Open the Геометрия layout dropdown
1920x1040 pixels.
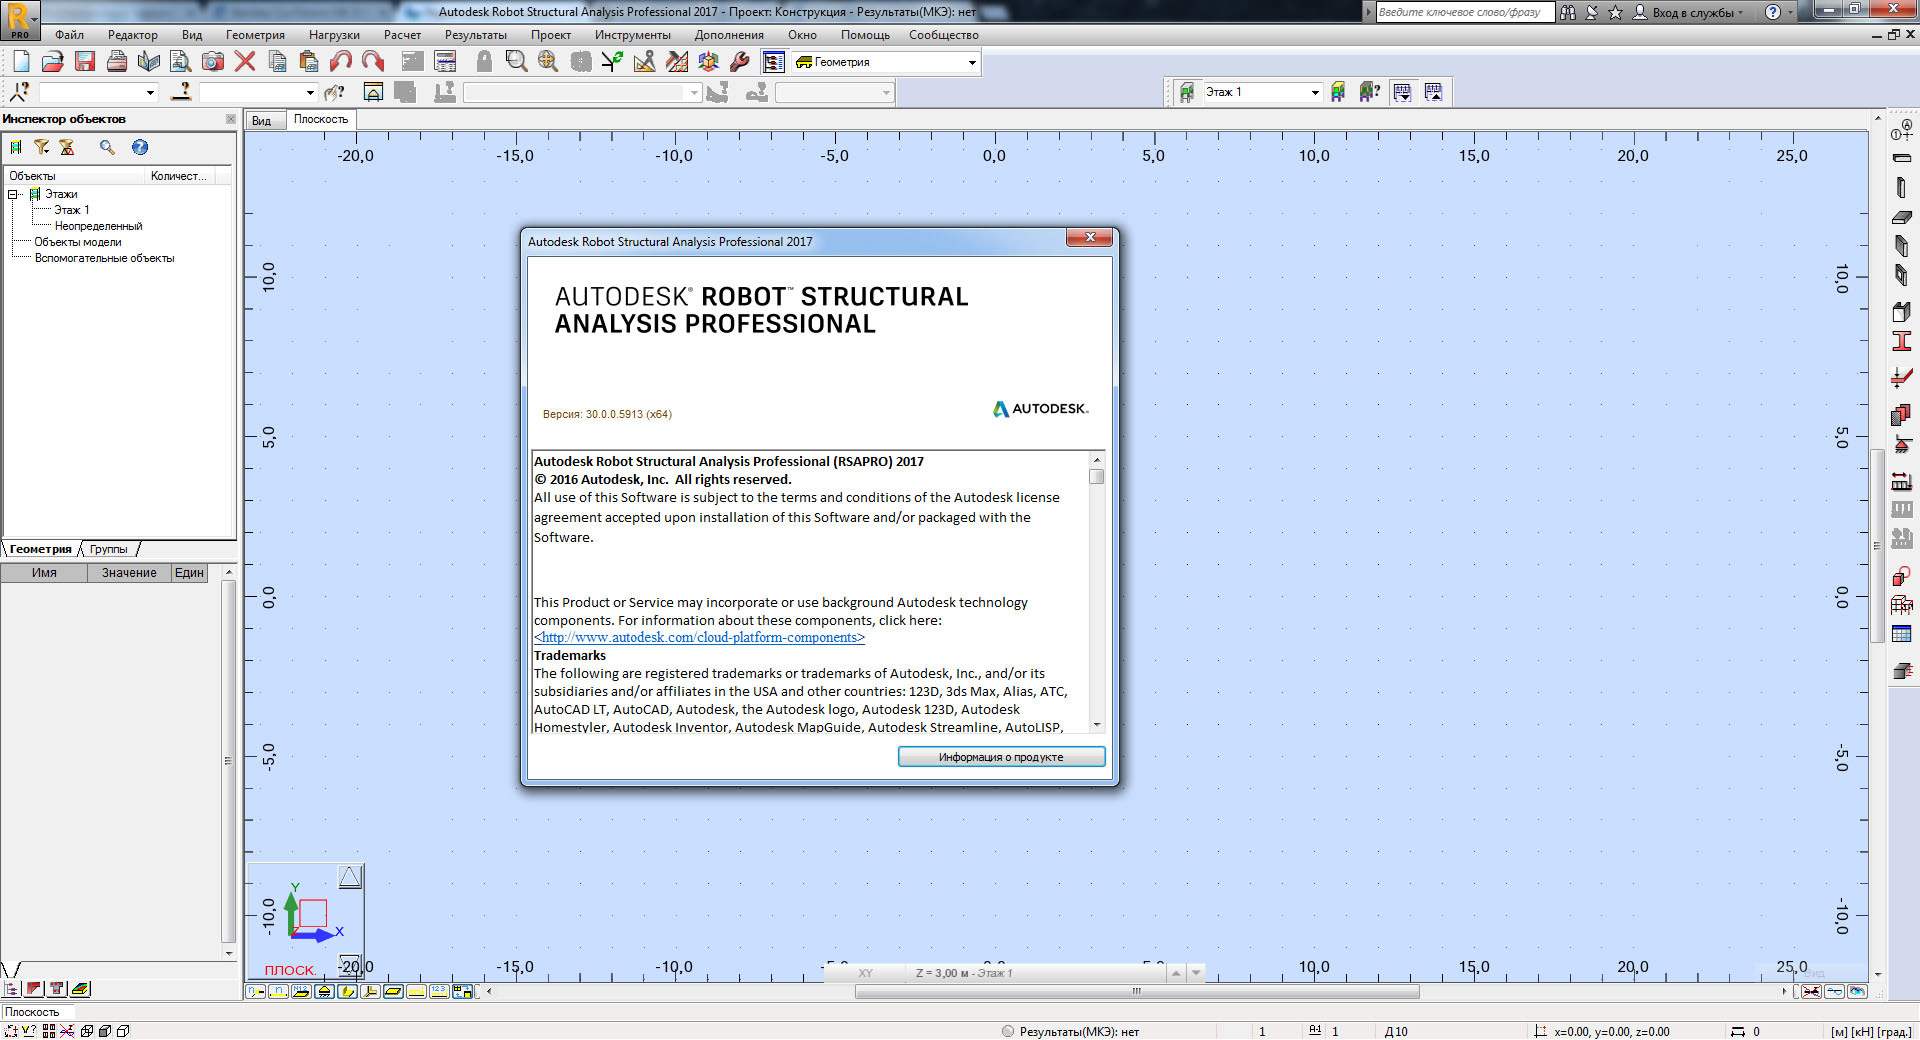pos(971,63)
